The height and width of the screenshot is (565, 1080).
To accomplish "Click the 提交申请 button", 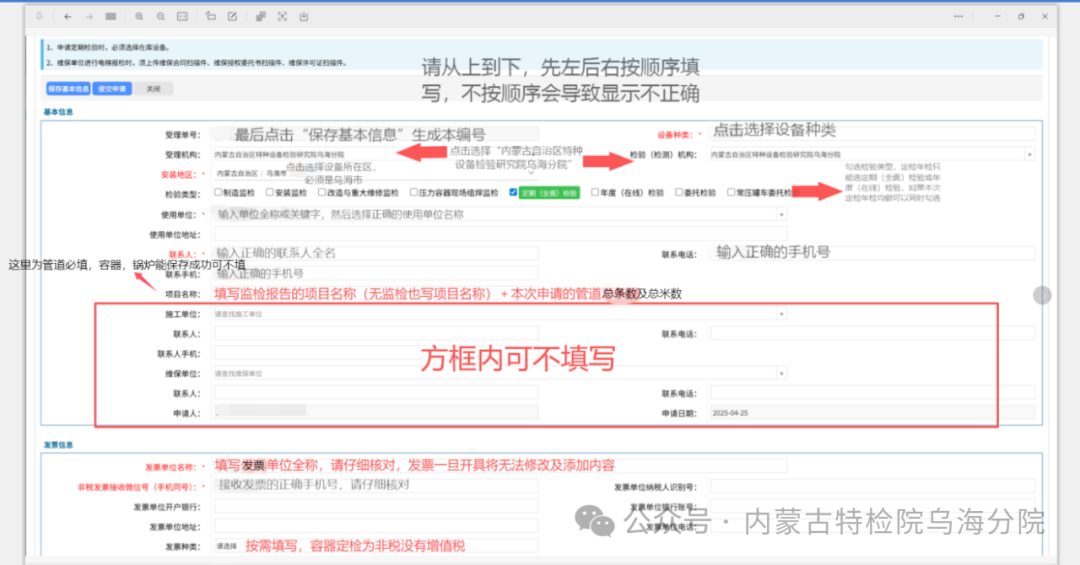I will (112, 89).
